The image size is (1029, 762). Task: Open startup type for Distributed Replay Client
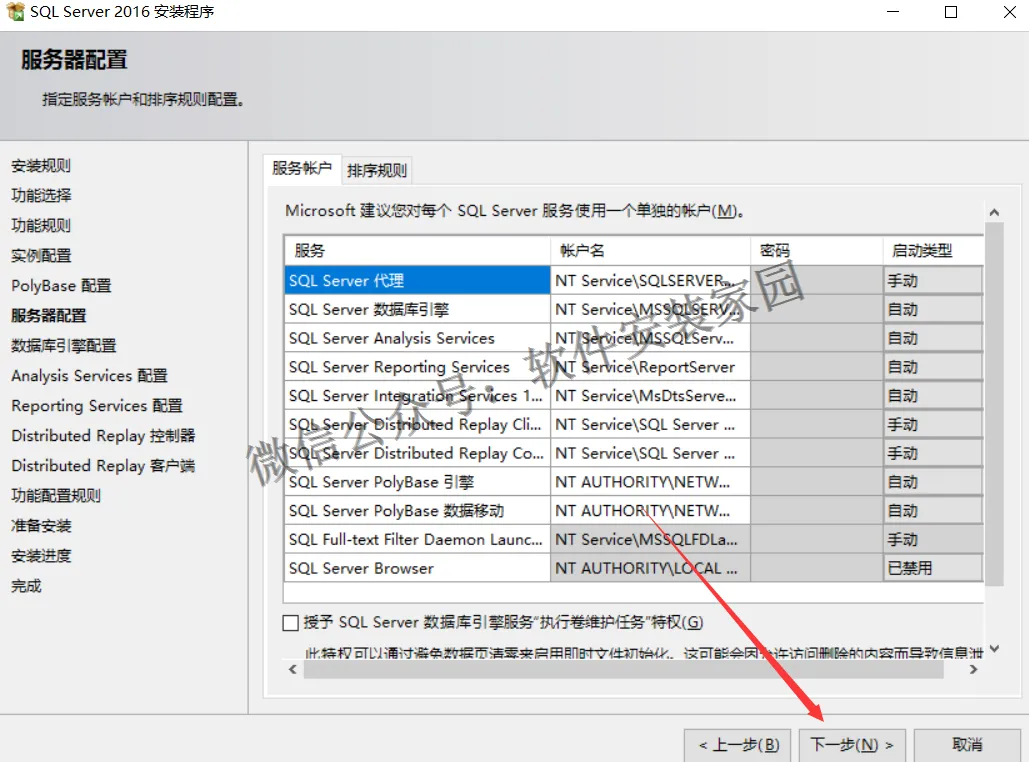[933, 425]
